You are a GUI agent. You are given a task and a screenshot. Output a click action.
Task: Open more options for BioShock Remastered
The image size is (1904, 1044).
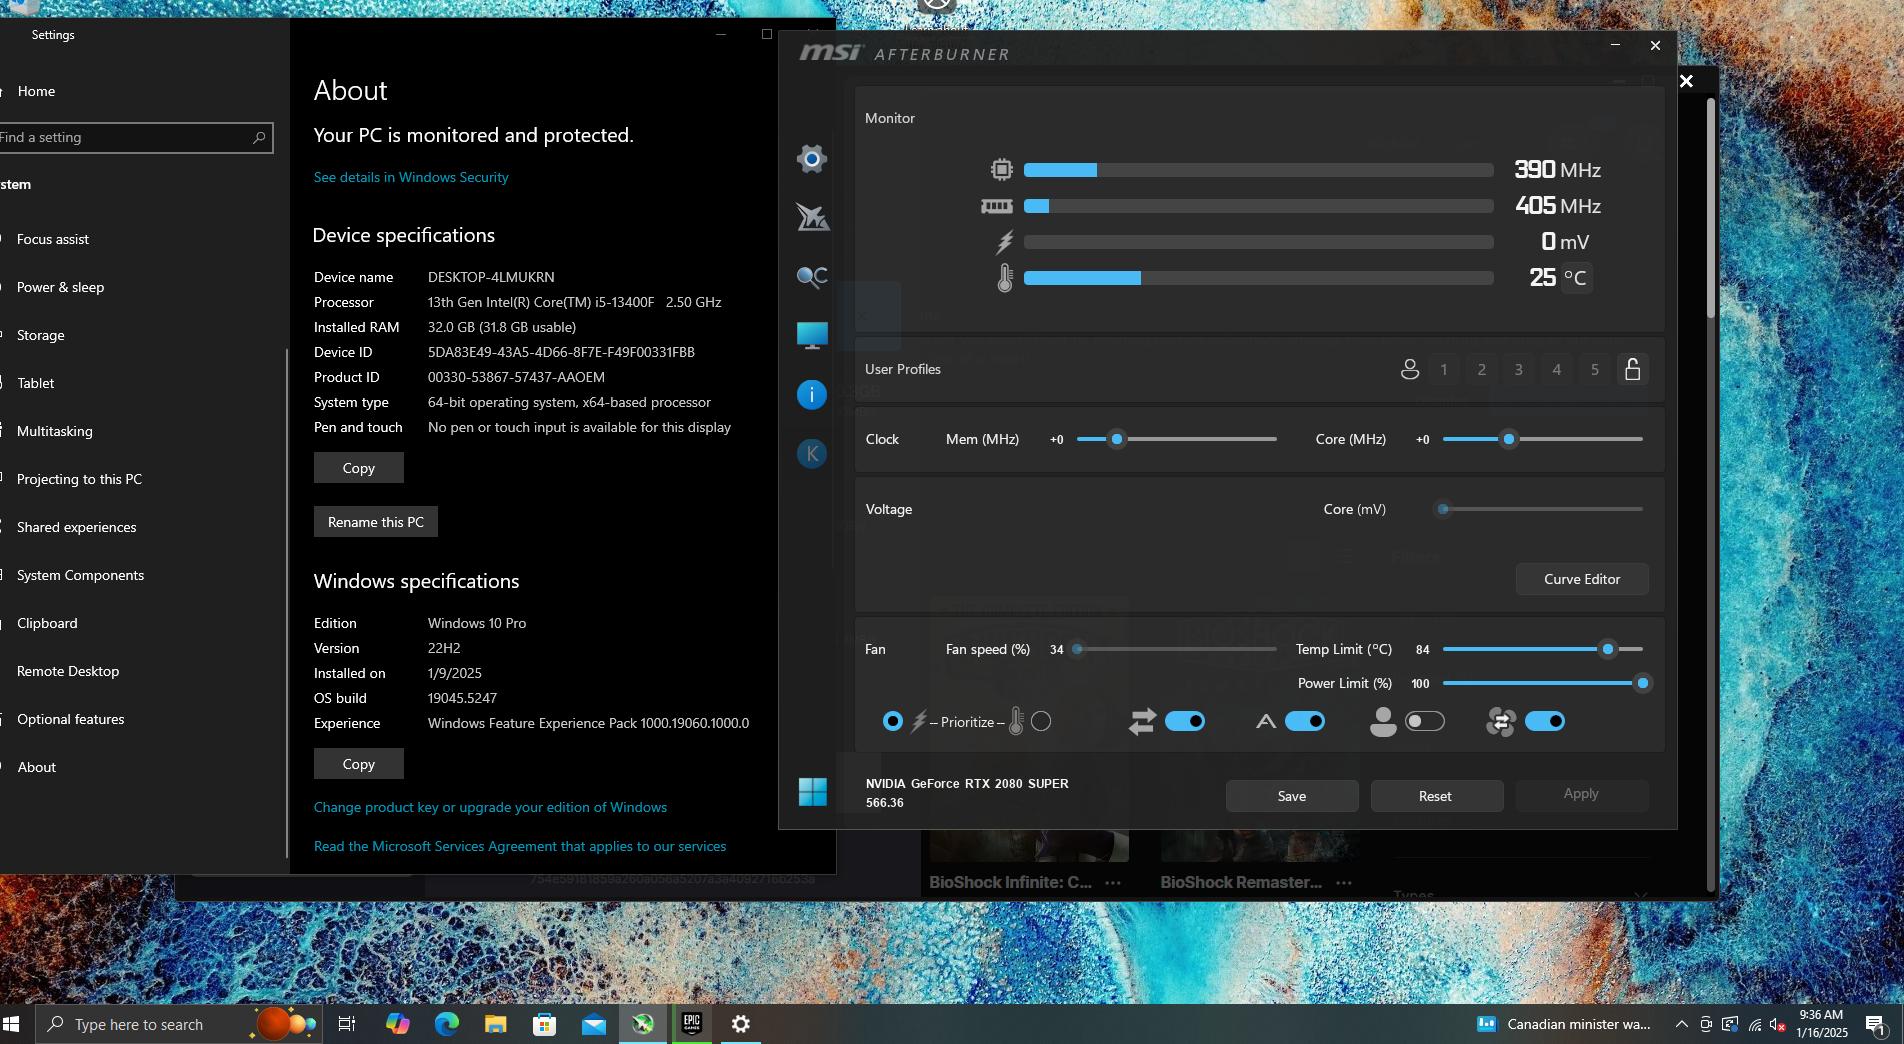pos(1344,883)
